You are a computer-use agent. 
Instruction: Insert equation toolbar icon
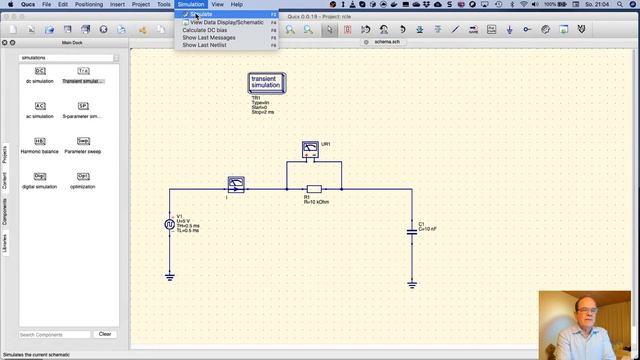tap(491, 29)
